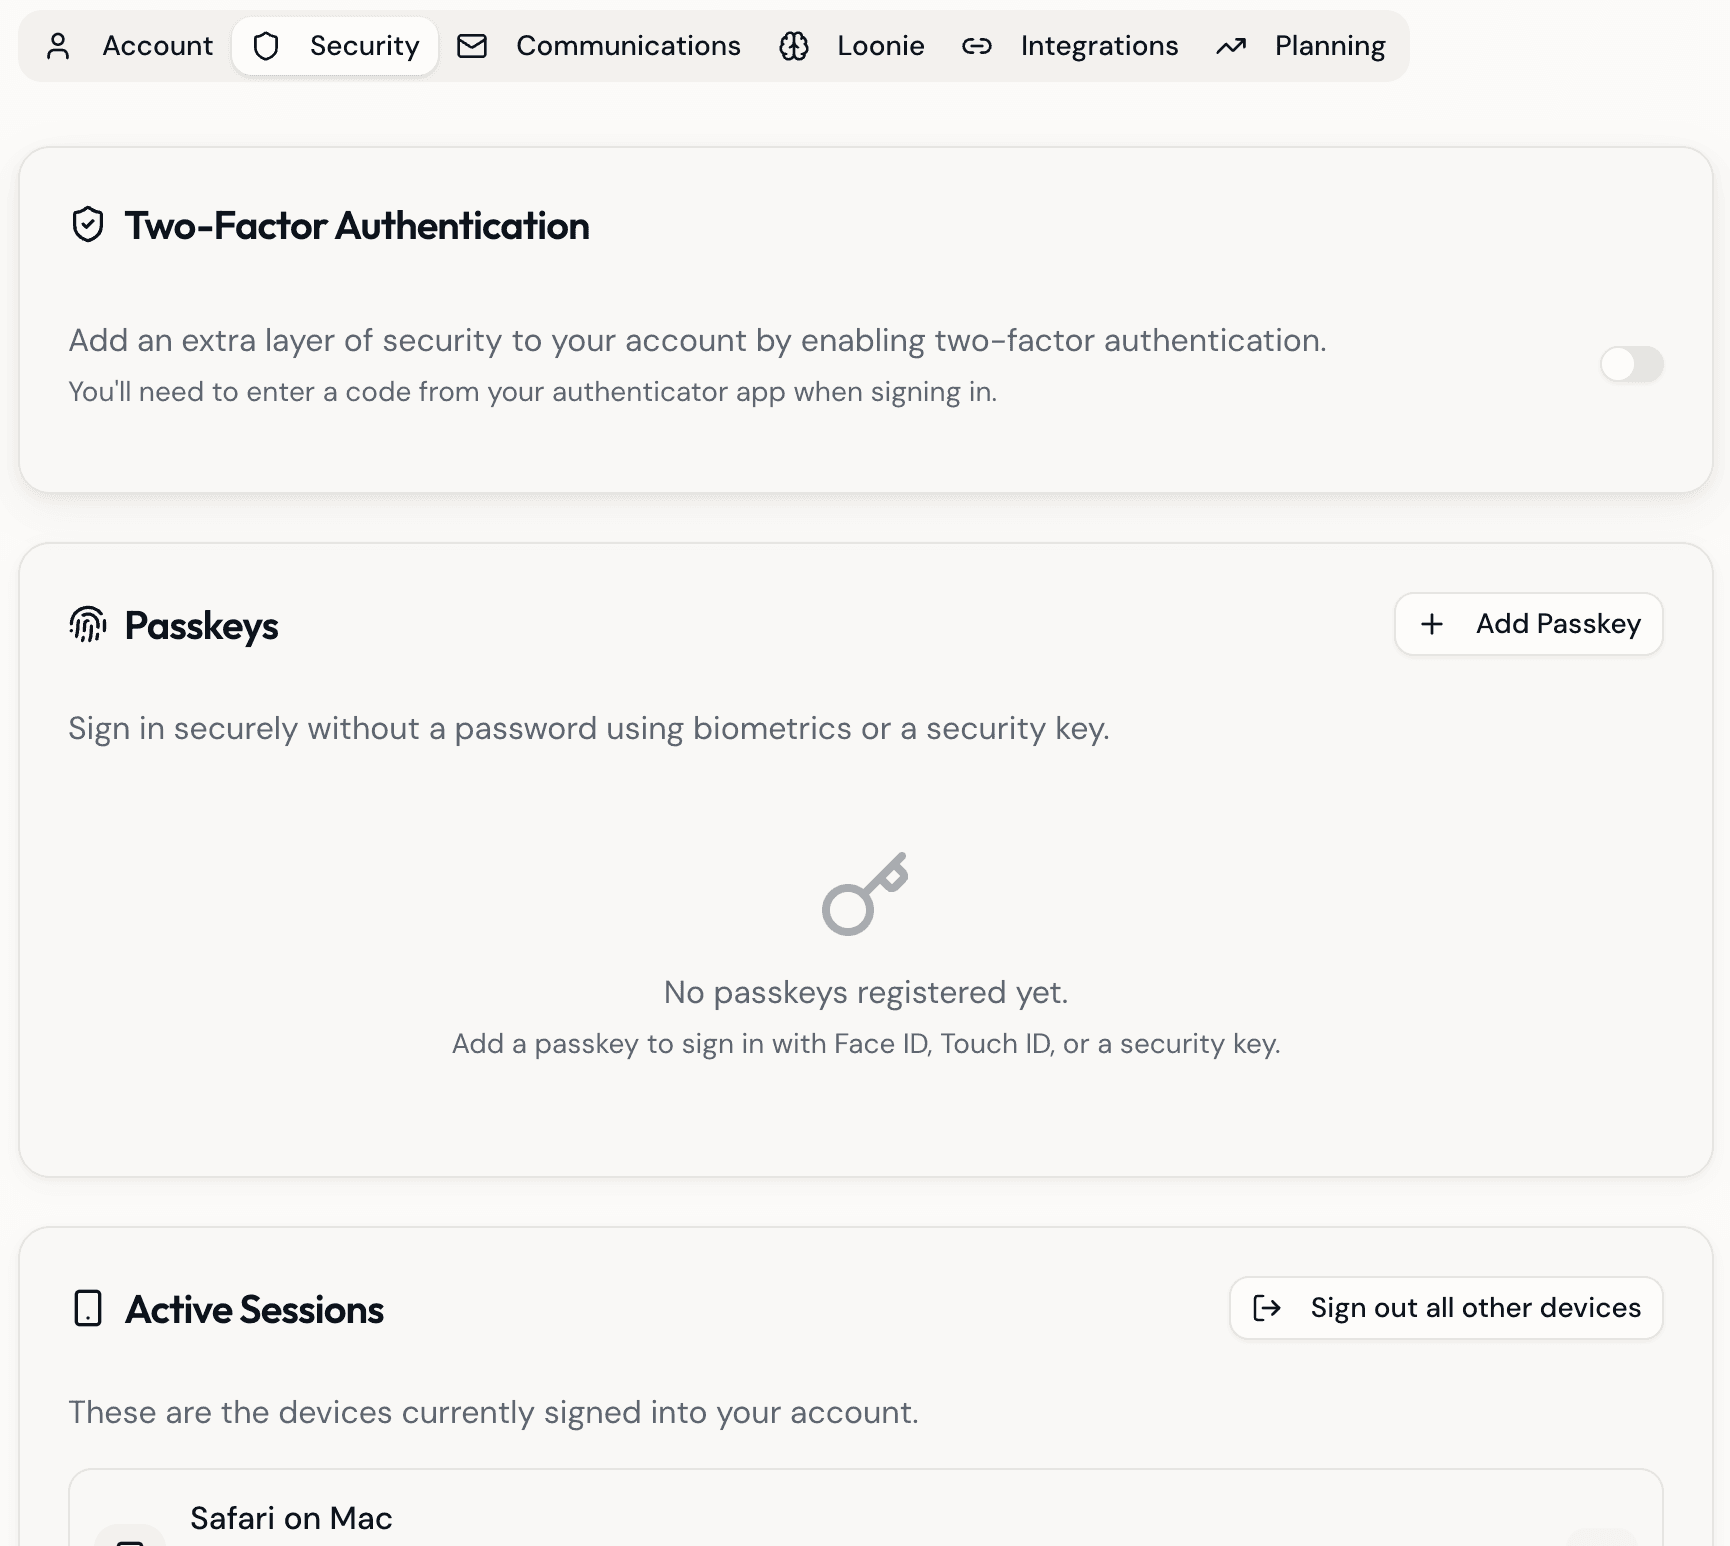
Task: Click the link icon beside Integrations
Action: tap(977, 45)
